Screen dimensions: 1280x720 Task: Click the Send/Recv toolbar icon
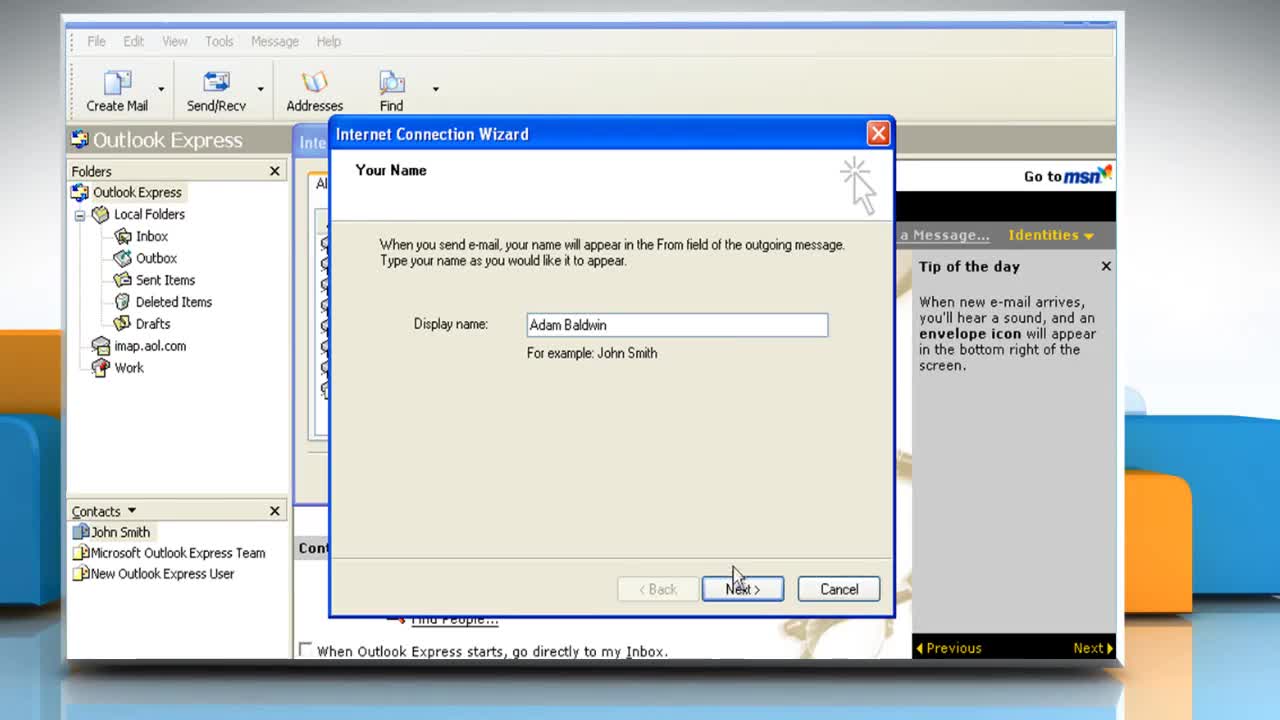pos(216,82)
